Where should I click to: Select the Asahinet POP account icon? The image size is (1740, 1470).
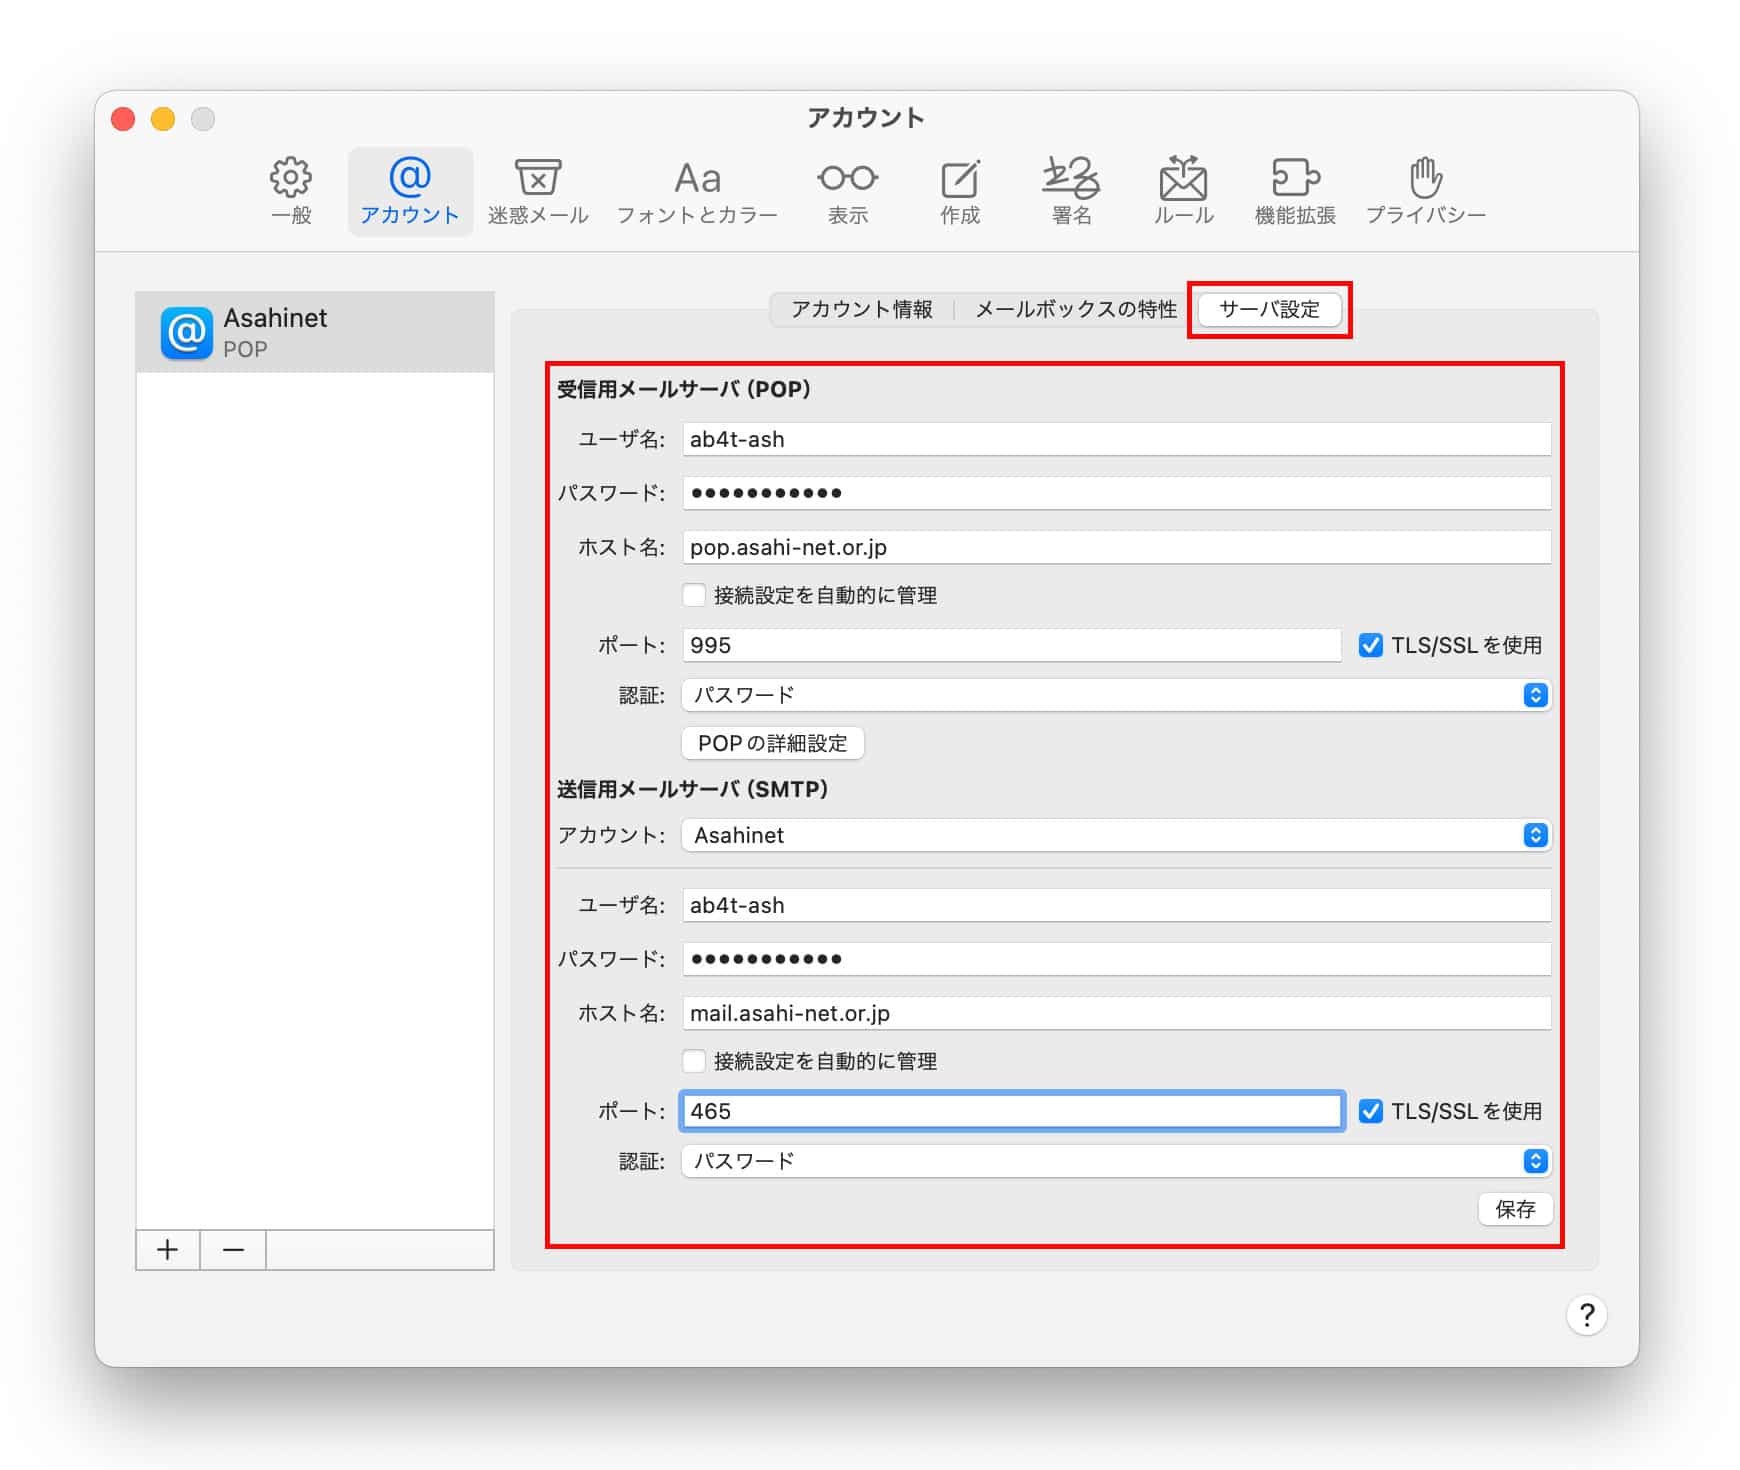point(186,333)
